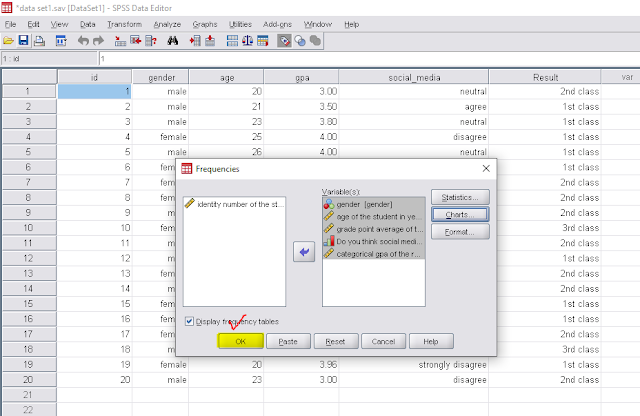Select 'grade point average of t...' variable

[373, 229]
